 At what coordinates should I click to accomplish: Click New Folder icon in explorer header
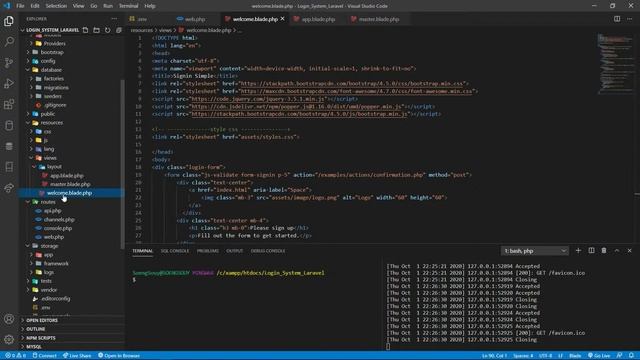click(96, 30)
